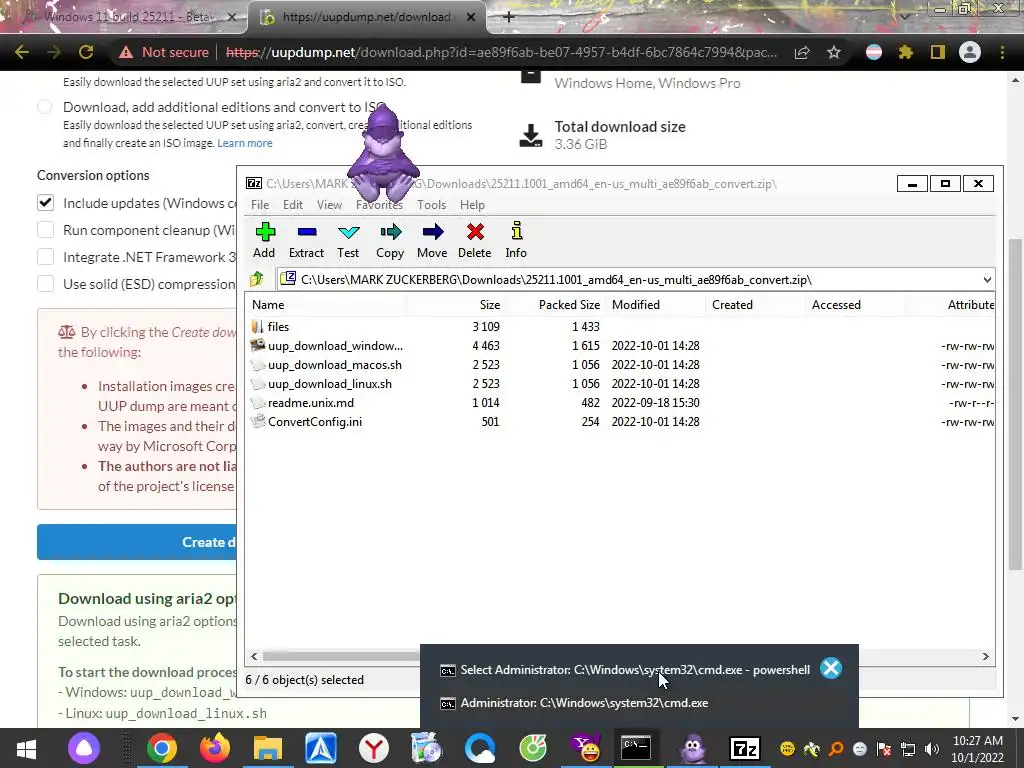The height and width of the screenshot is (768, 1024).
Task: Click the URL address bar
Action: click(502, 52)
